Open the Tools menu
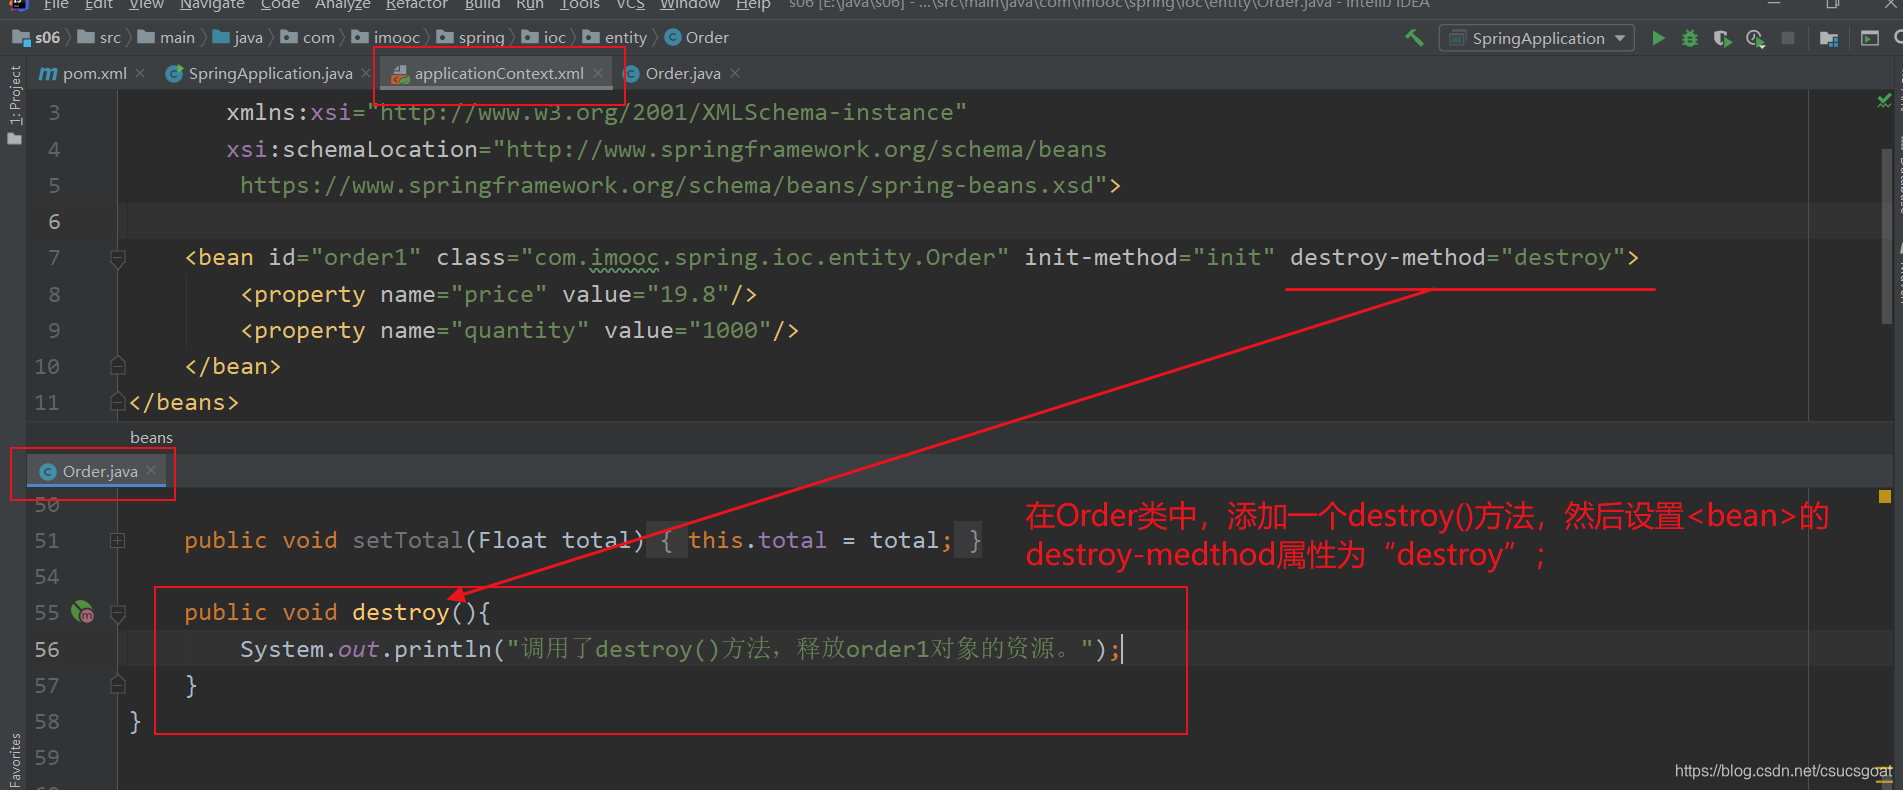The image size is (1903, 790). [580, 5]
